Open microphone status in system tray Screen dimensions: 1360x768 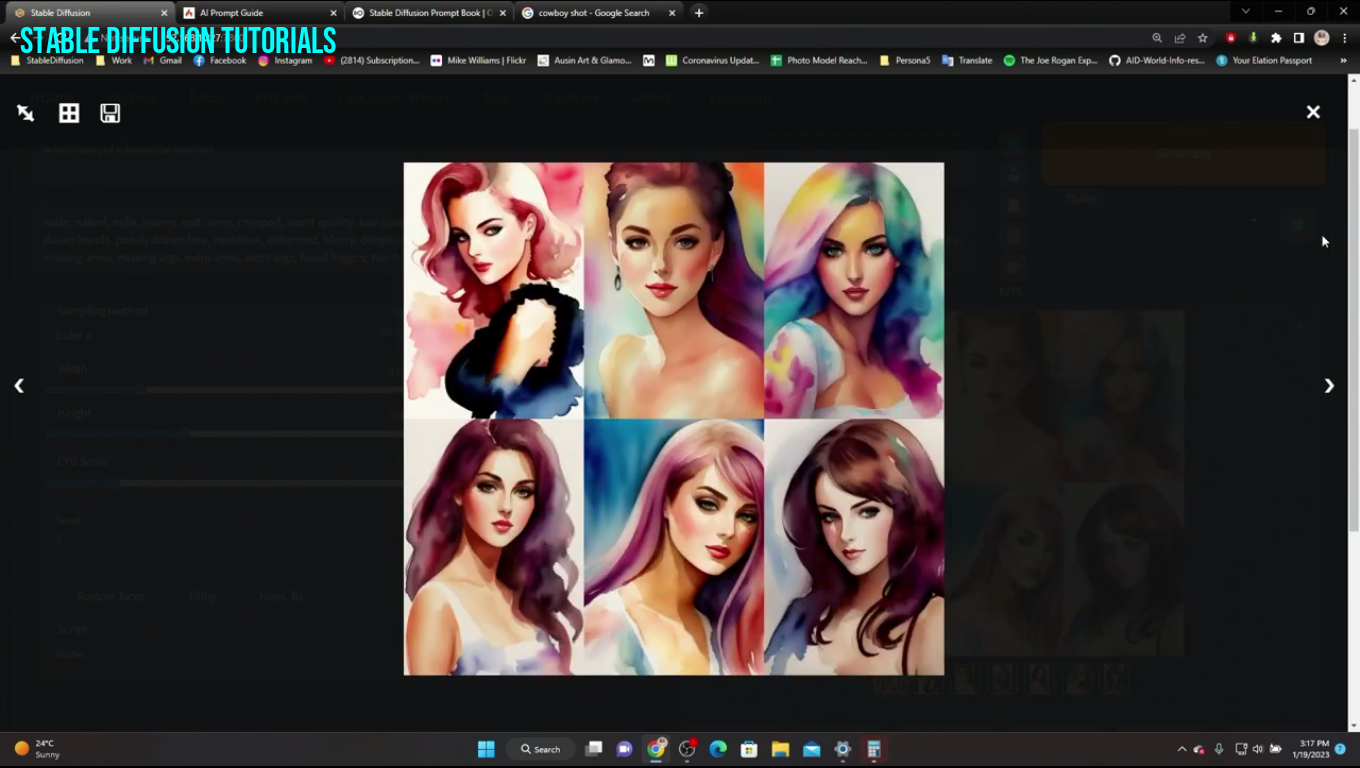coord(1219,749)
